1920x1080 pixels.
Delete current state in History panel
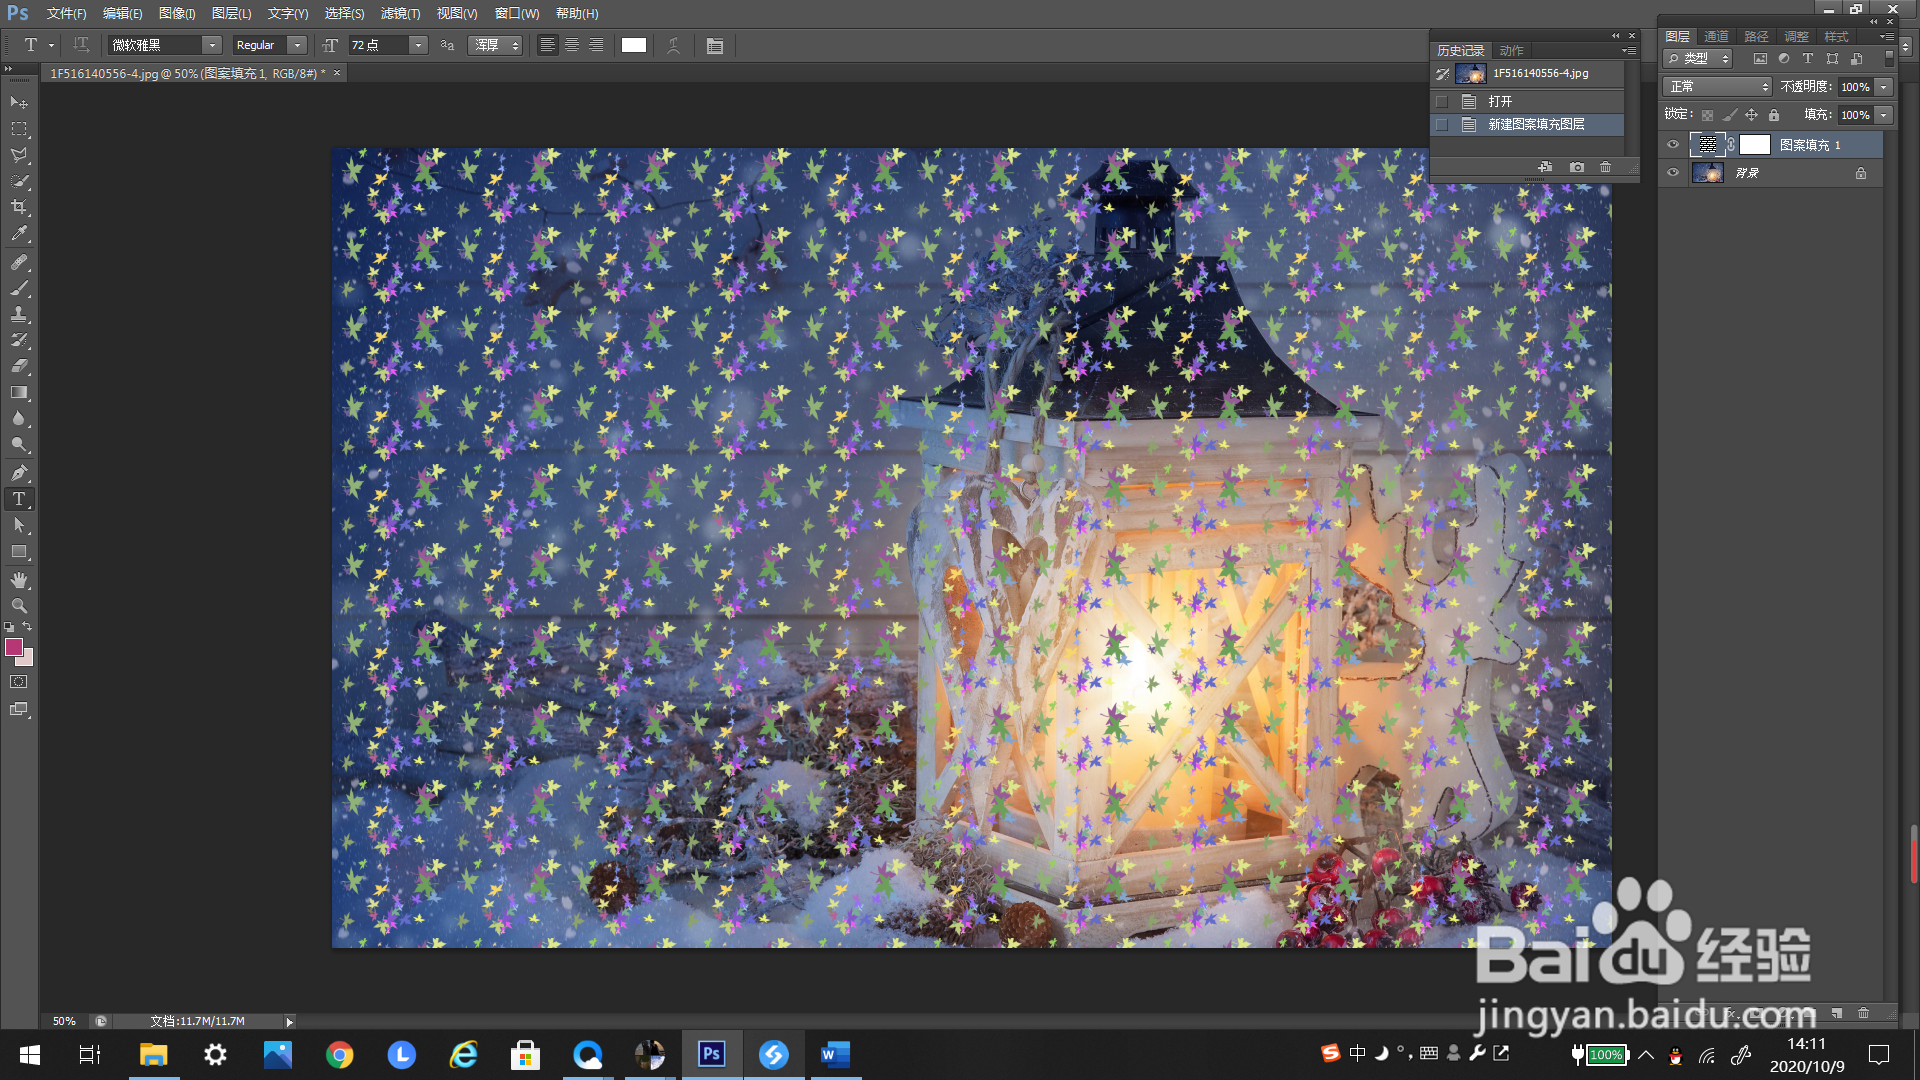click(x=1605, y=167)
